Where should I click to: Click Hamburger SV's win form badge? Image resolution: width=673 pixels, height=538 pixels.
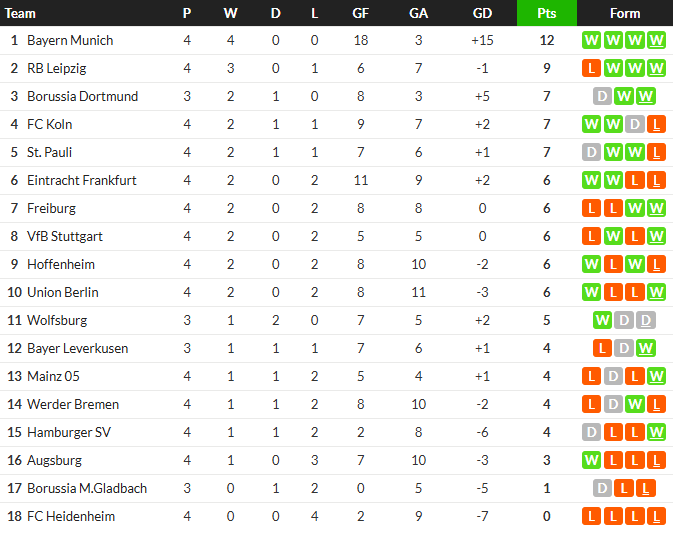click(656, 433)
